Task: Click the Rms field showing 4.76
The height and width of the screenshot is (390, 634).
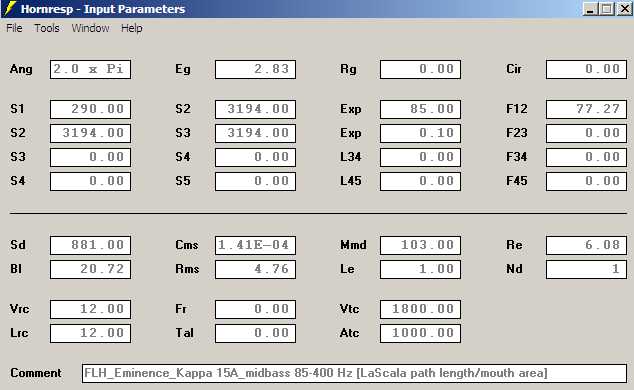Action: (256, 270)
